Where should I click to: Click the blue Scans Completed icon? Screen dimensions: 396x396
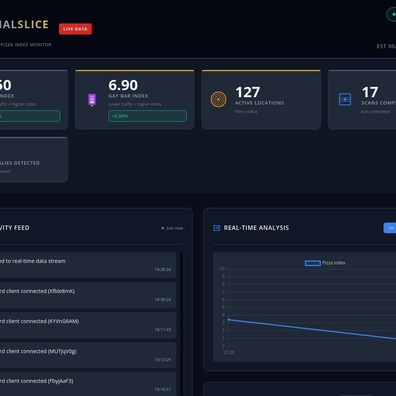pos(345,99)
